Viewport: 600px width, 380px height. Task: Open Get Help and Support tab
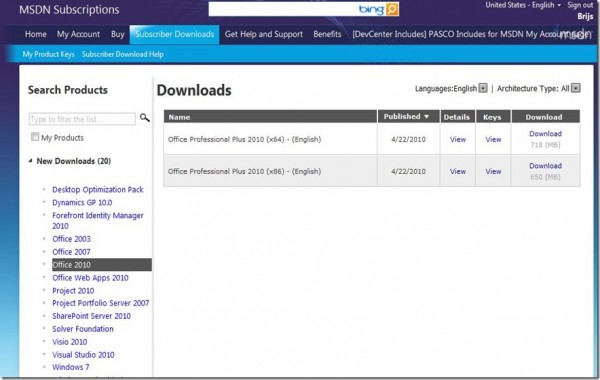pyautogui.click(x=264, y=34)
